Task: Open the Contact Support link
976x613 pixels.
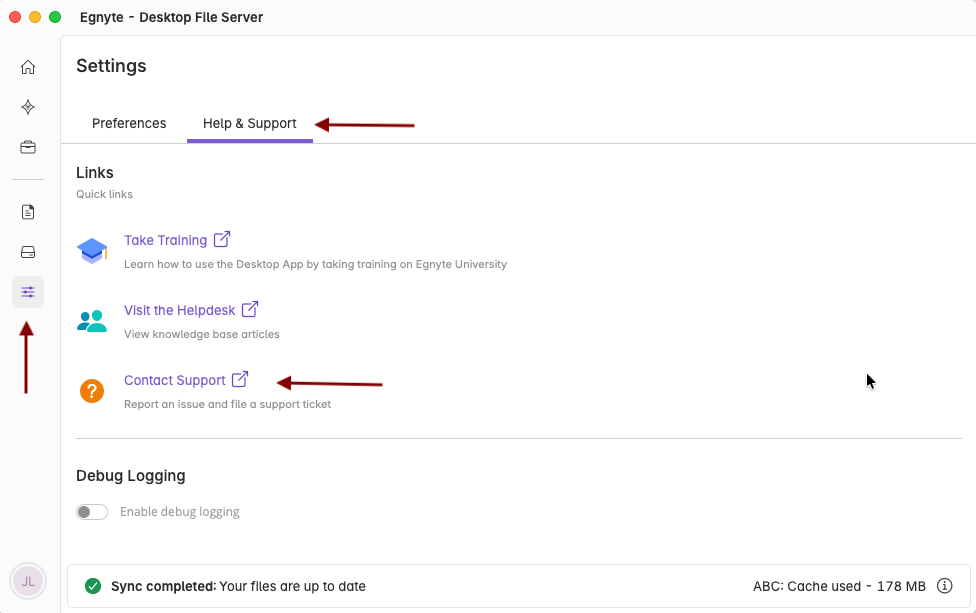Action: pos(175,380)
